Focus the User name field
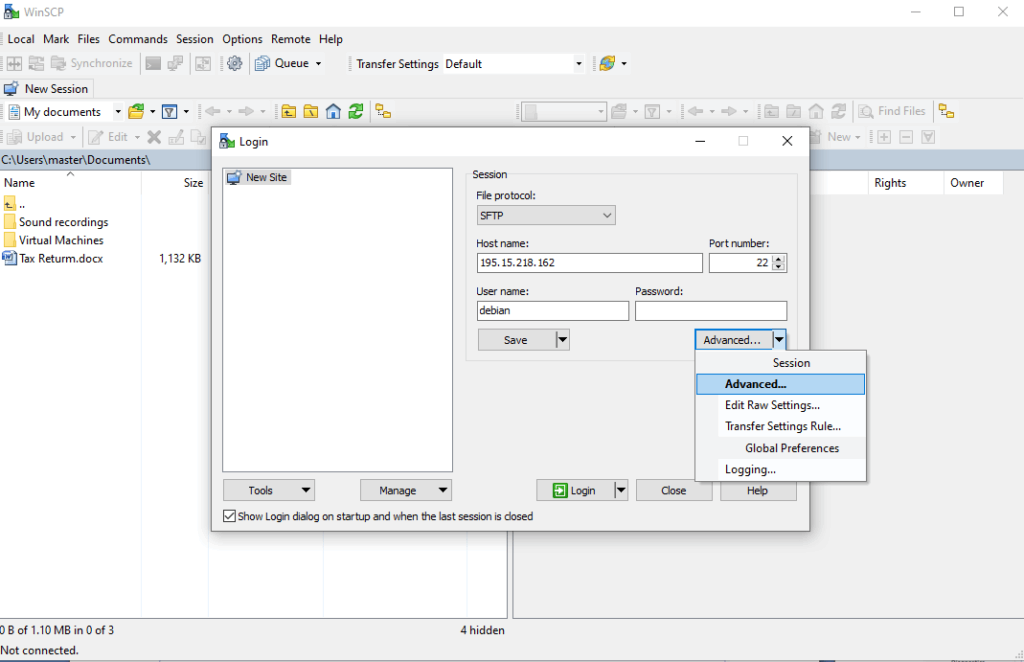Viewport: 1024px width, 662px height. 552,311
